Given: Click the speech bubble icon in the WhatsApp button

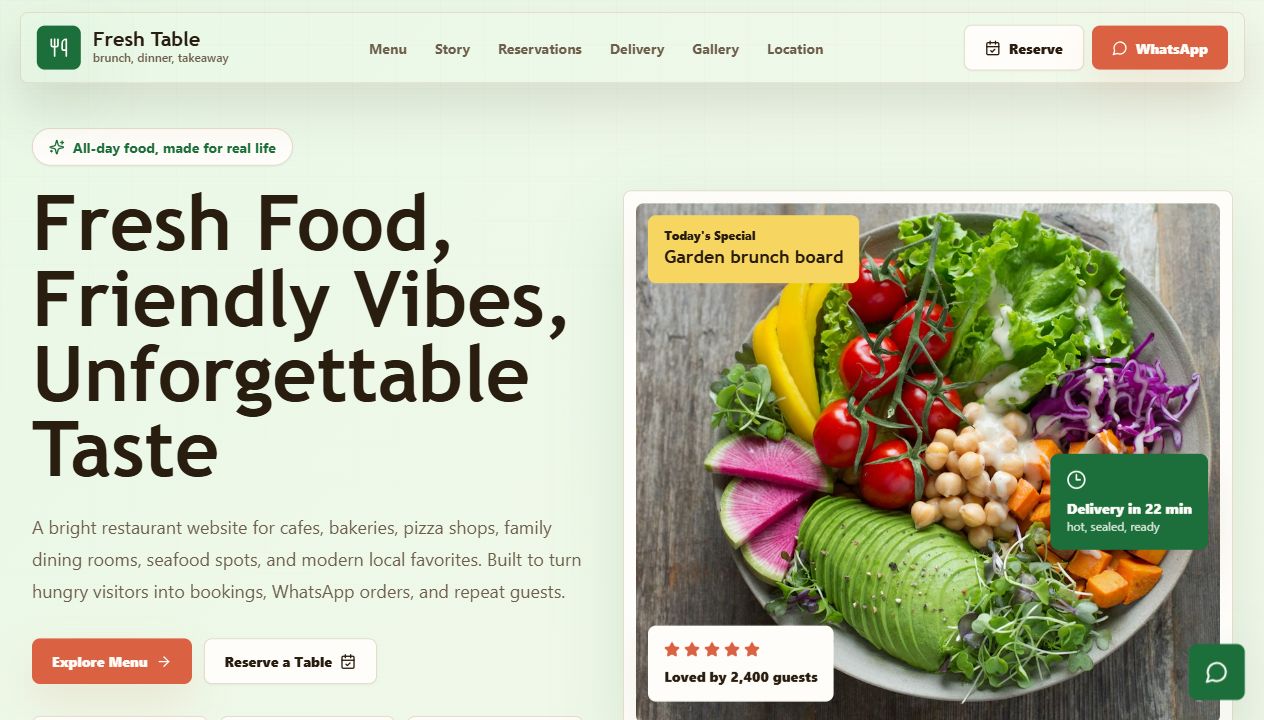Looking at the screenshot, I should pyautogui.click(x=1119, y=48).
